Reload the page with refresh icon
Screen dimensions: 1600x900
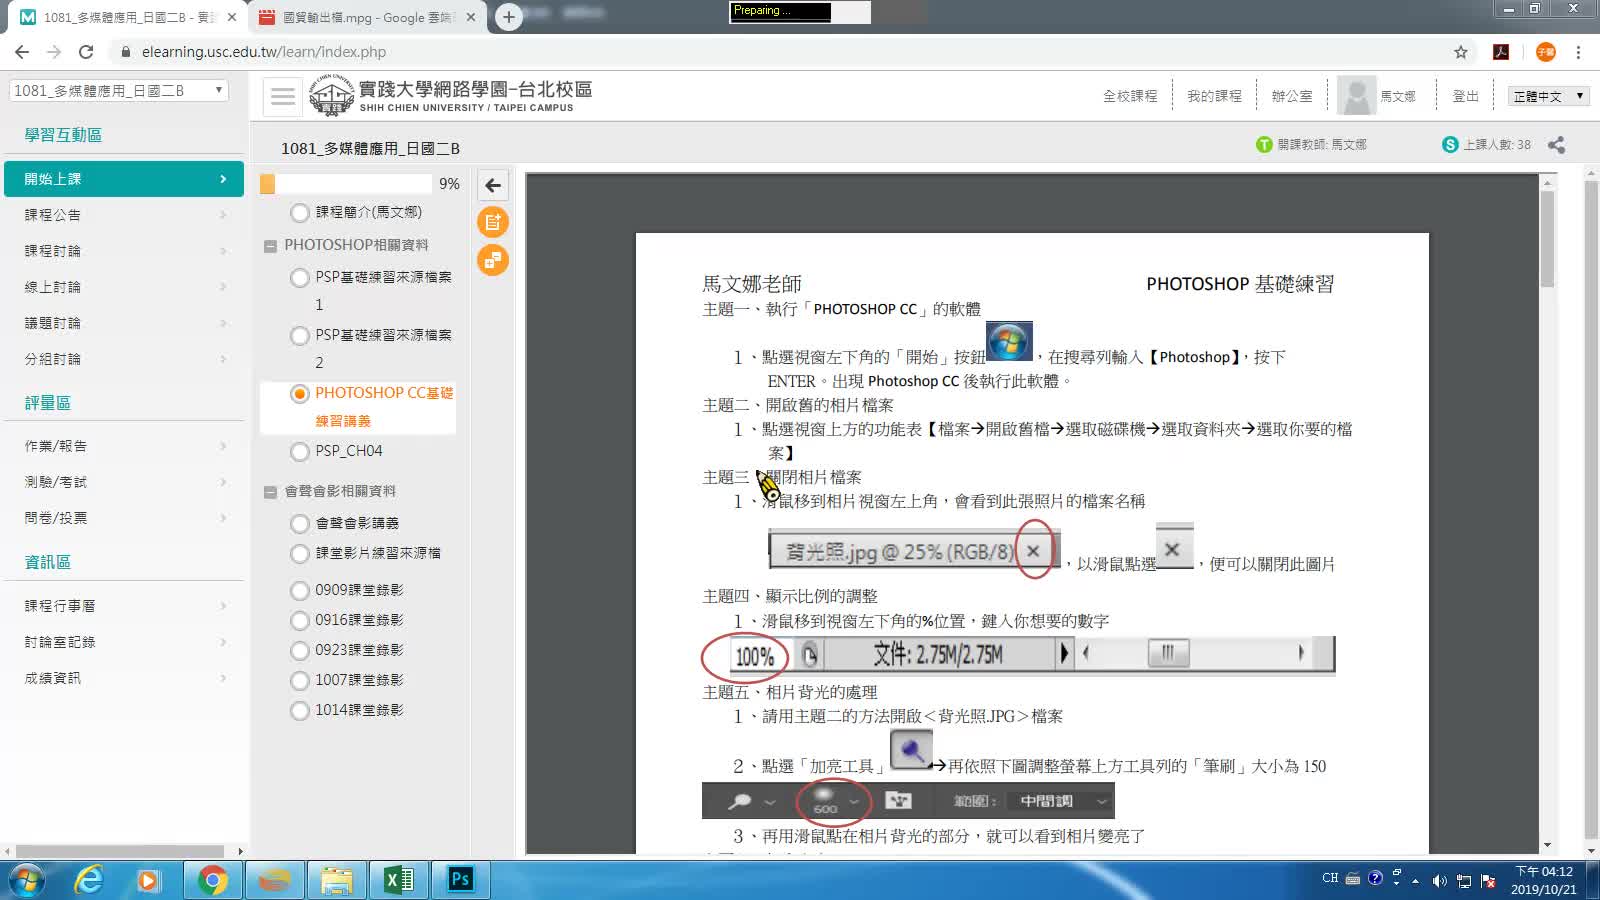tap(86, 52)
